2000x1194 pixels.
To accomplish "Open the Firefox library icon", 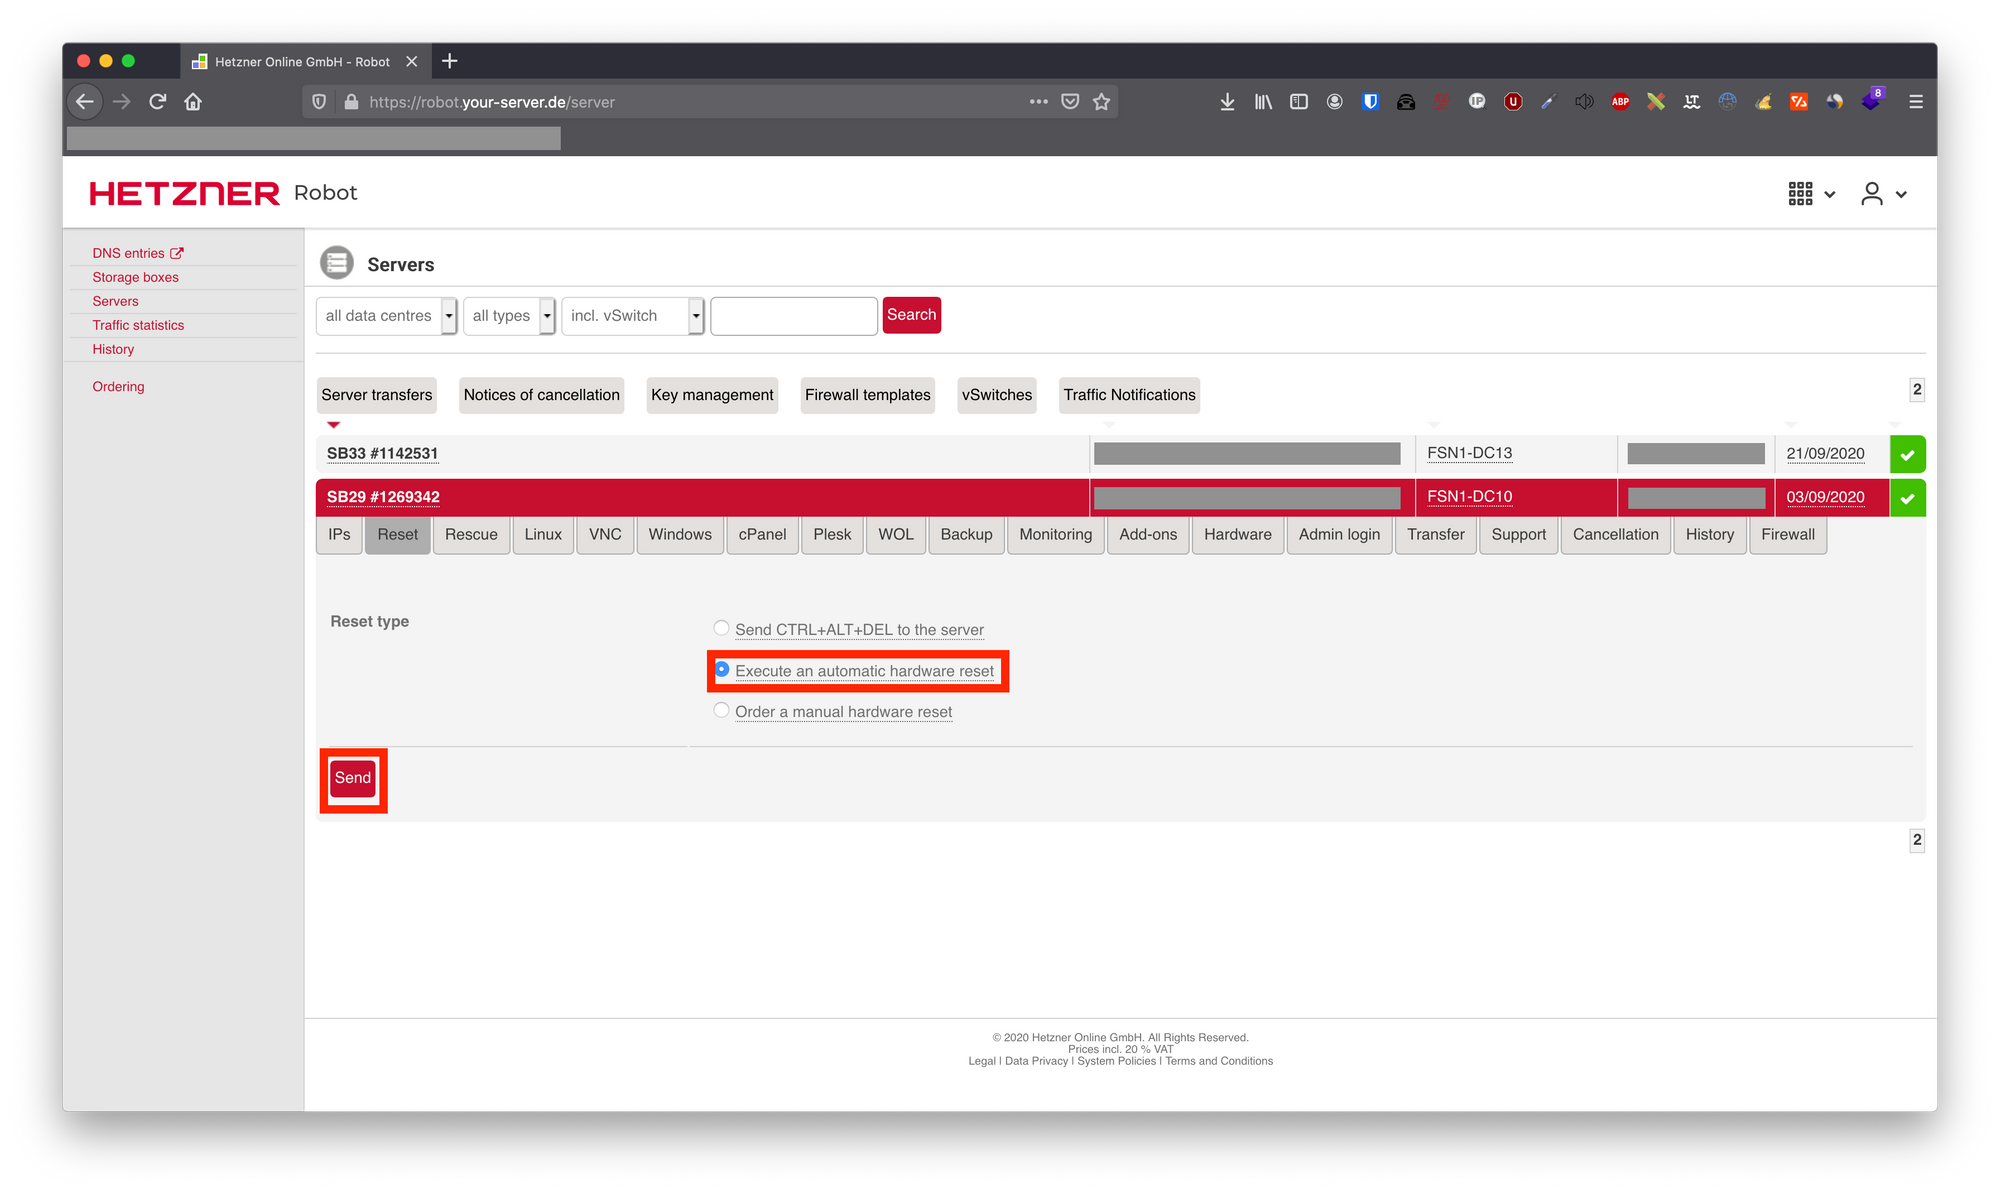I will pos(1263,102).
